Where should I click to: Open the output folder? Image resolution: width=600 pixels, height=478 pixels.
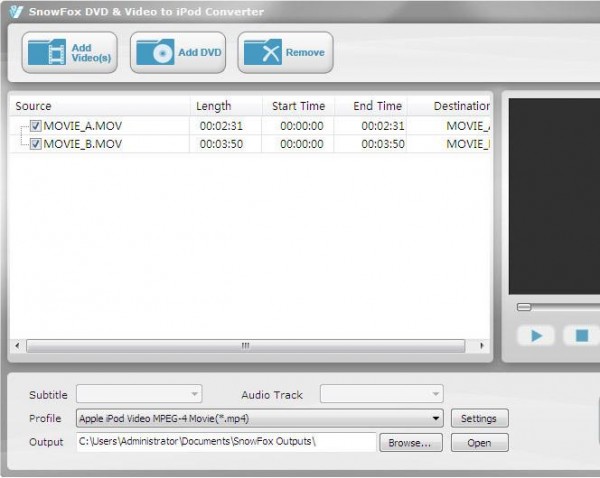coord(480,443)
